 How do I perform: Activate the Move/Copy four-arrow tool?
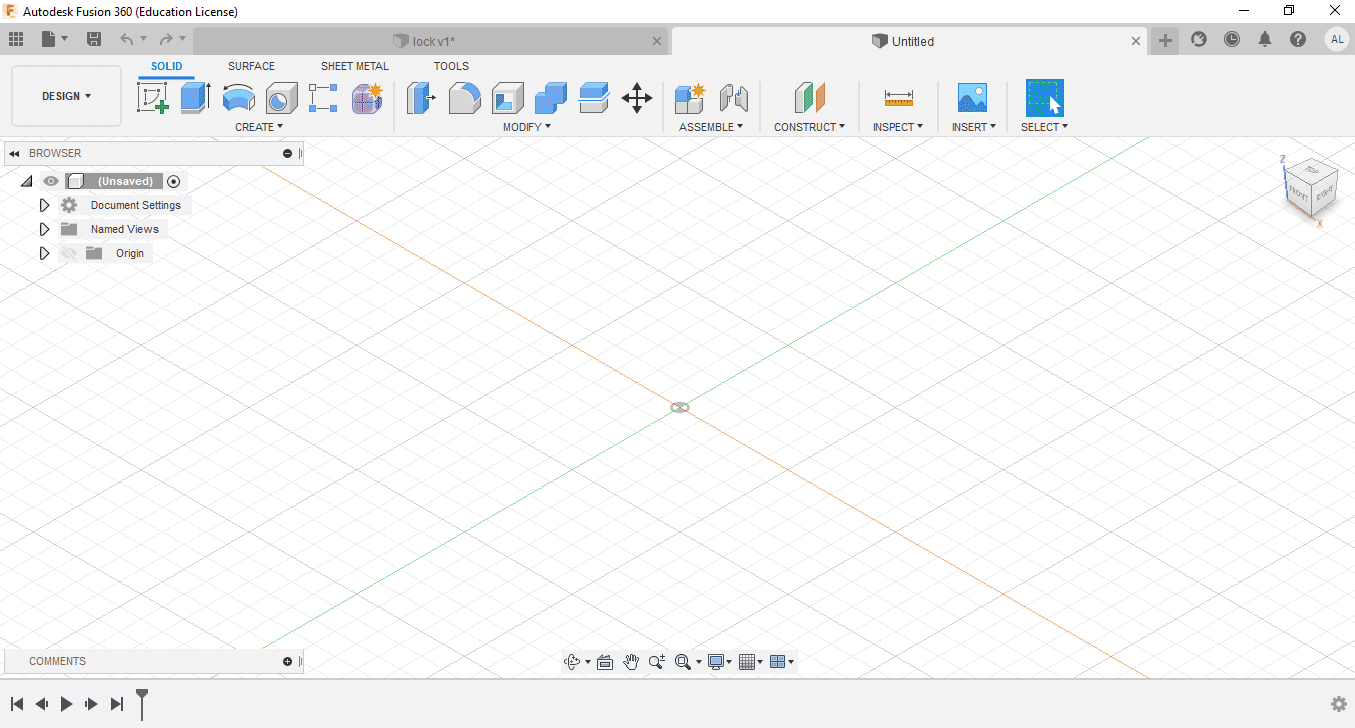637,98
